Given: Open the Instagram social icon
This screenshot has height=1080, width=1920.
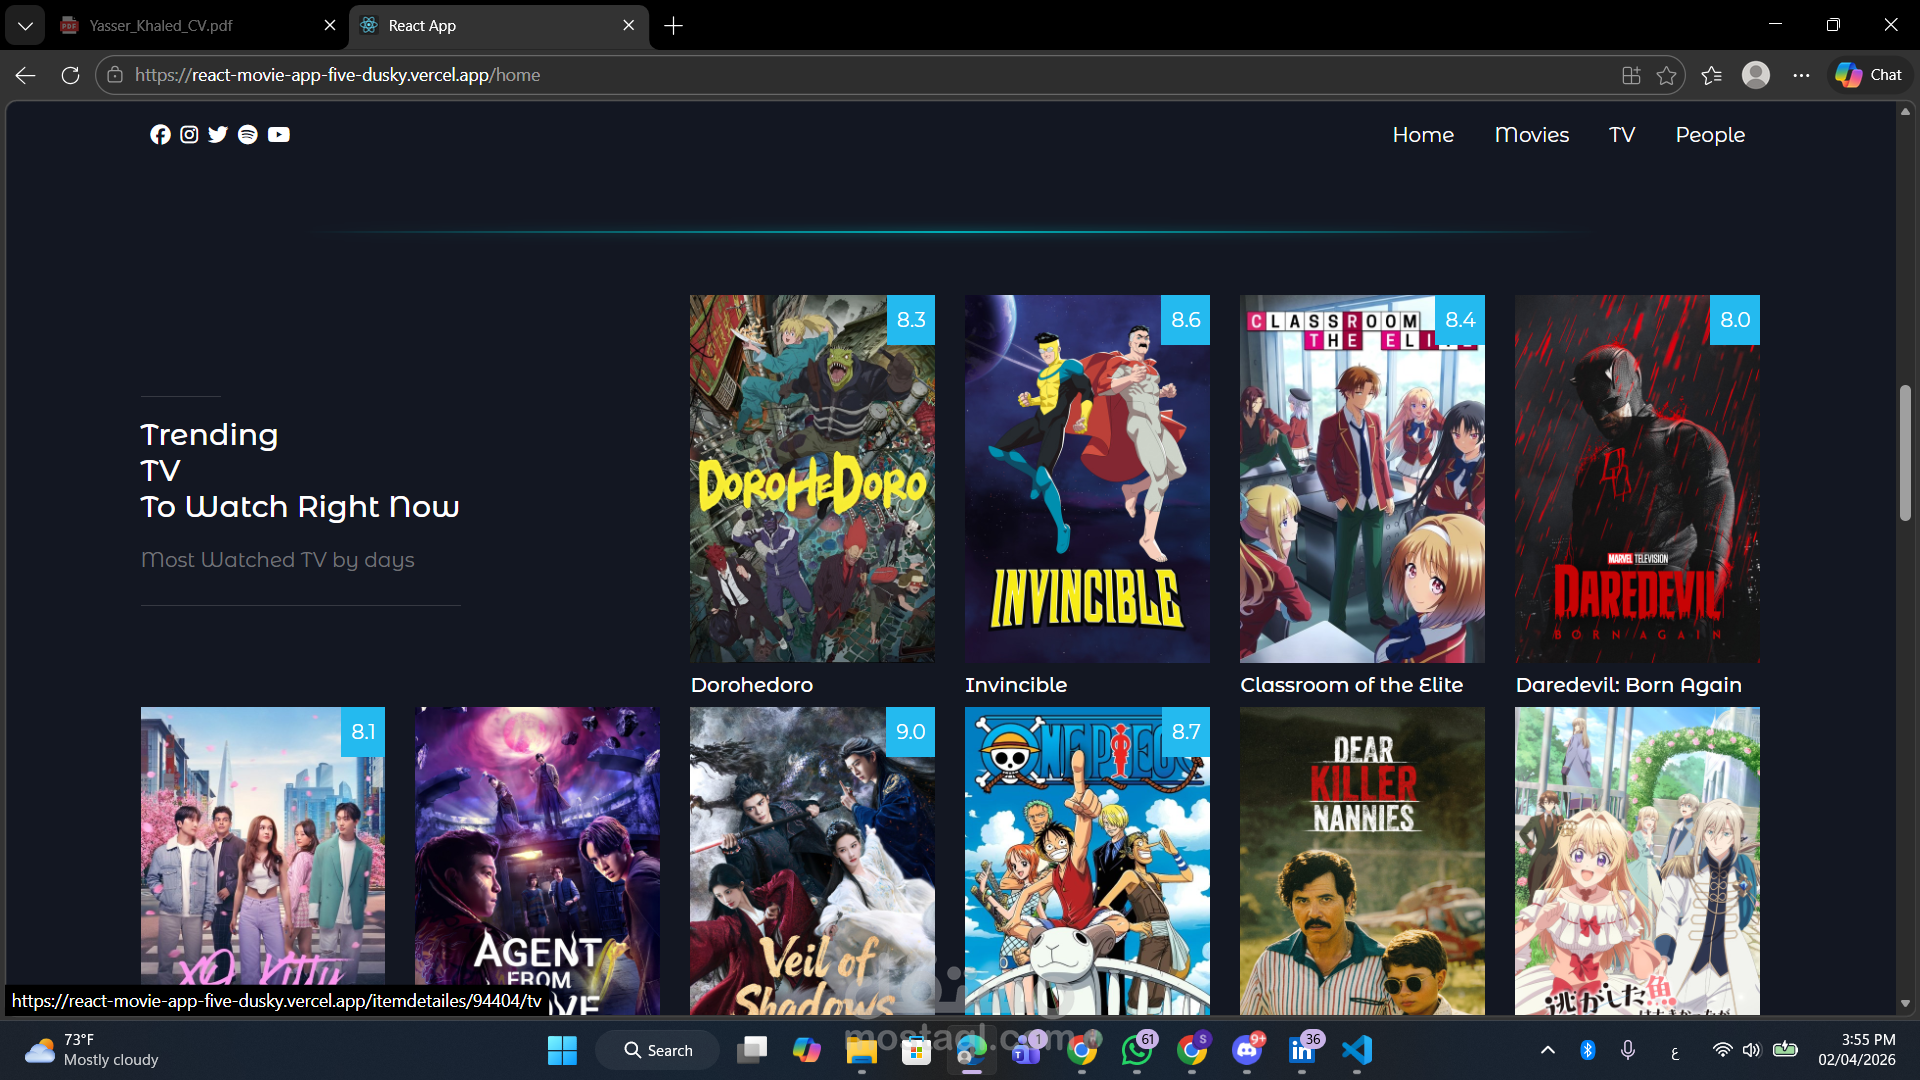Looking at the screenshot, I should coord(189,135).
